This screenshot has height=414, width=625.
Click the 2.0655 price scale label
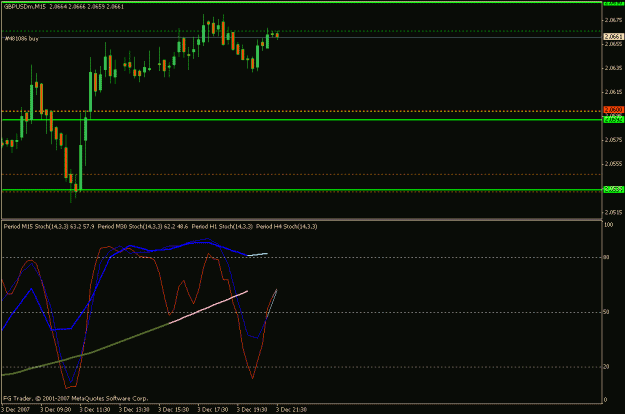pyautogui.click(x=613, y=44)
